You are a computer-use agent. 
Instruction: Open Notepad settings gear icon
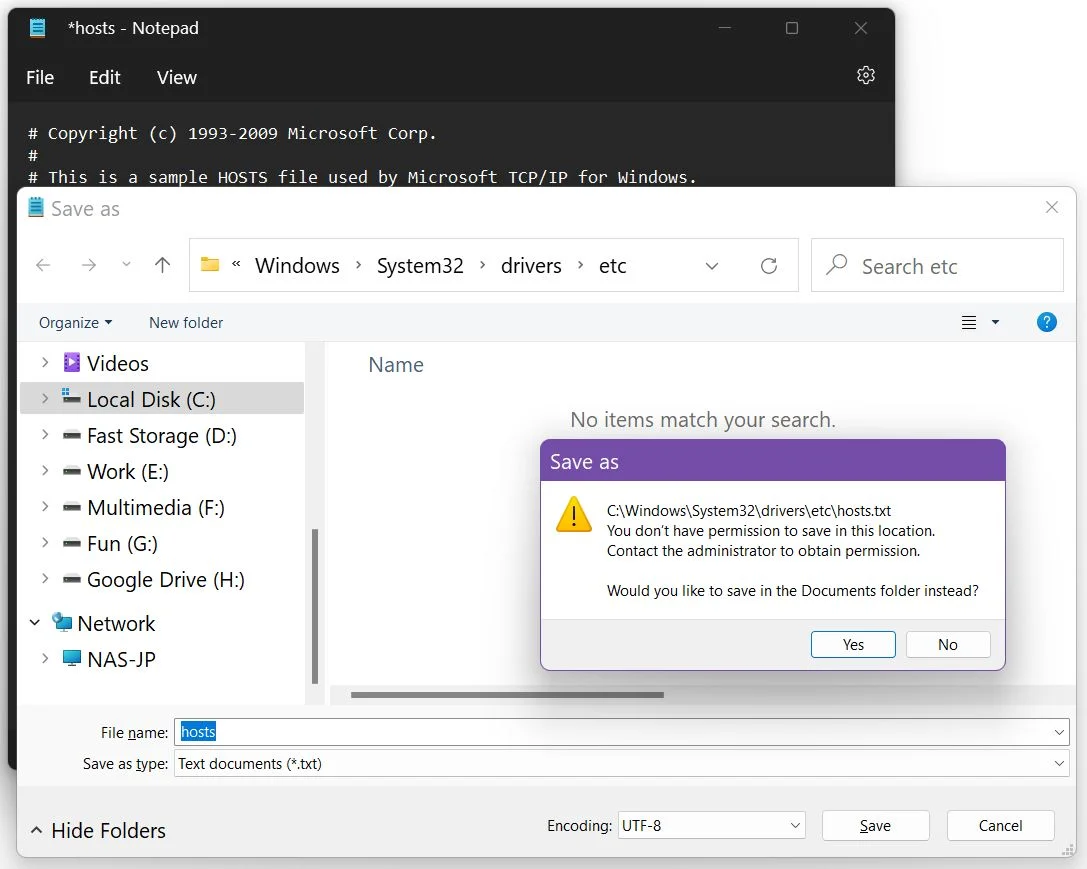click(865, 75)
